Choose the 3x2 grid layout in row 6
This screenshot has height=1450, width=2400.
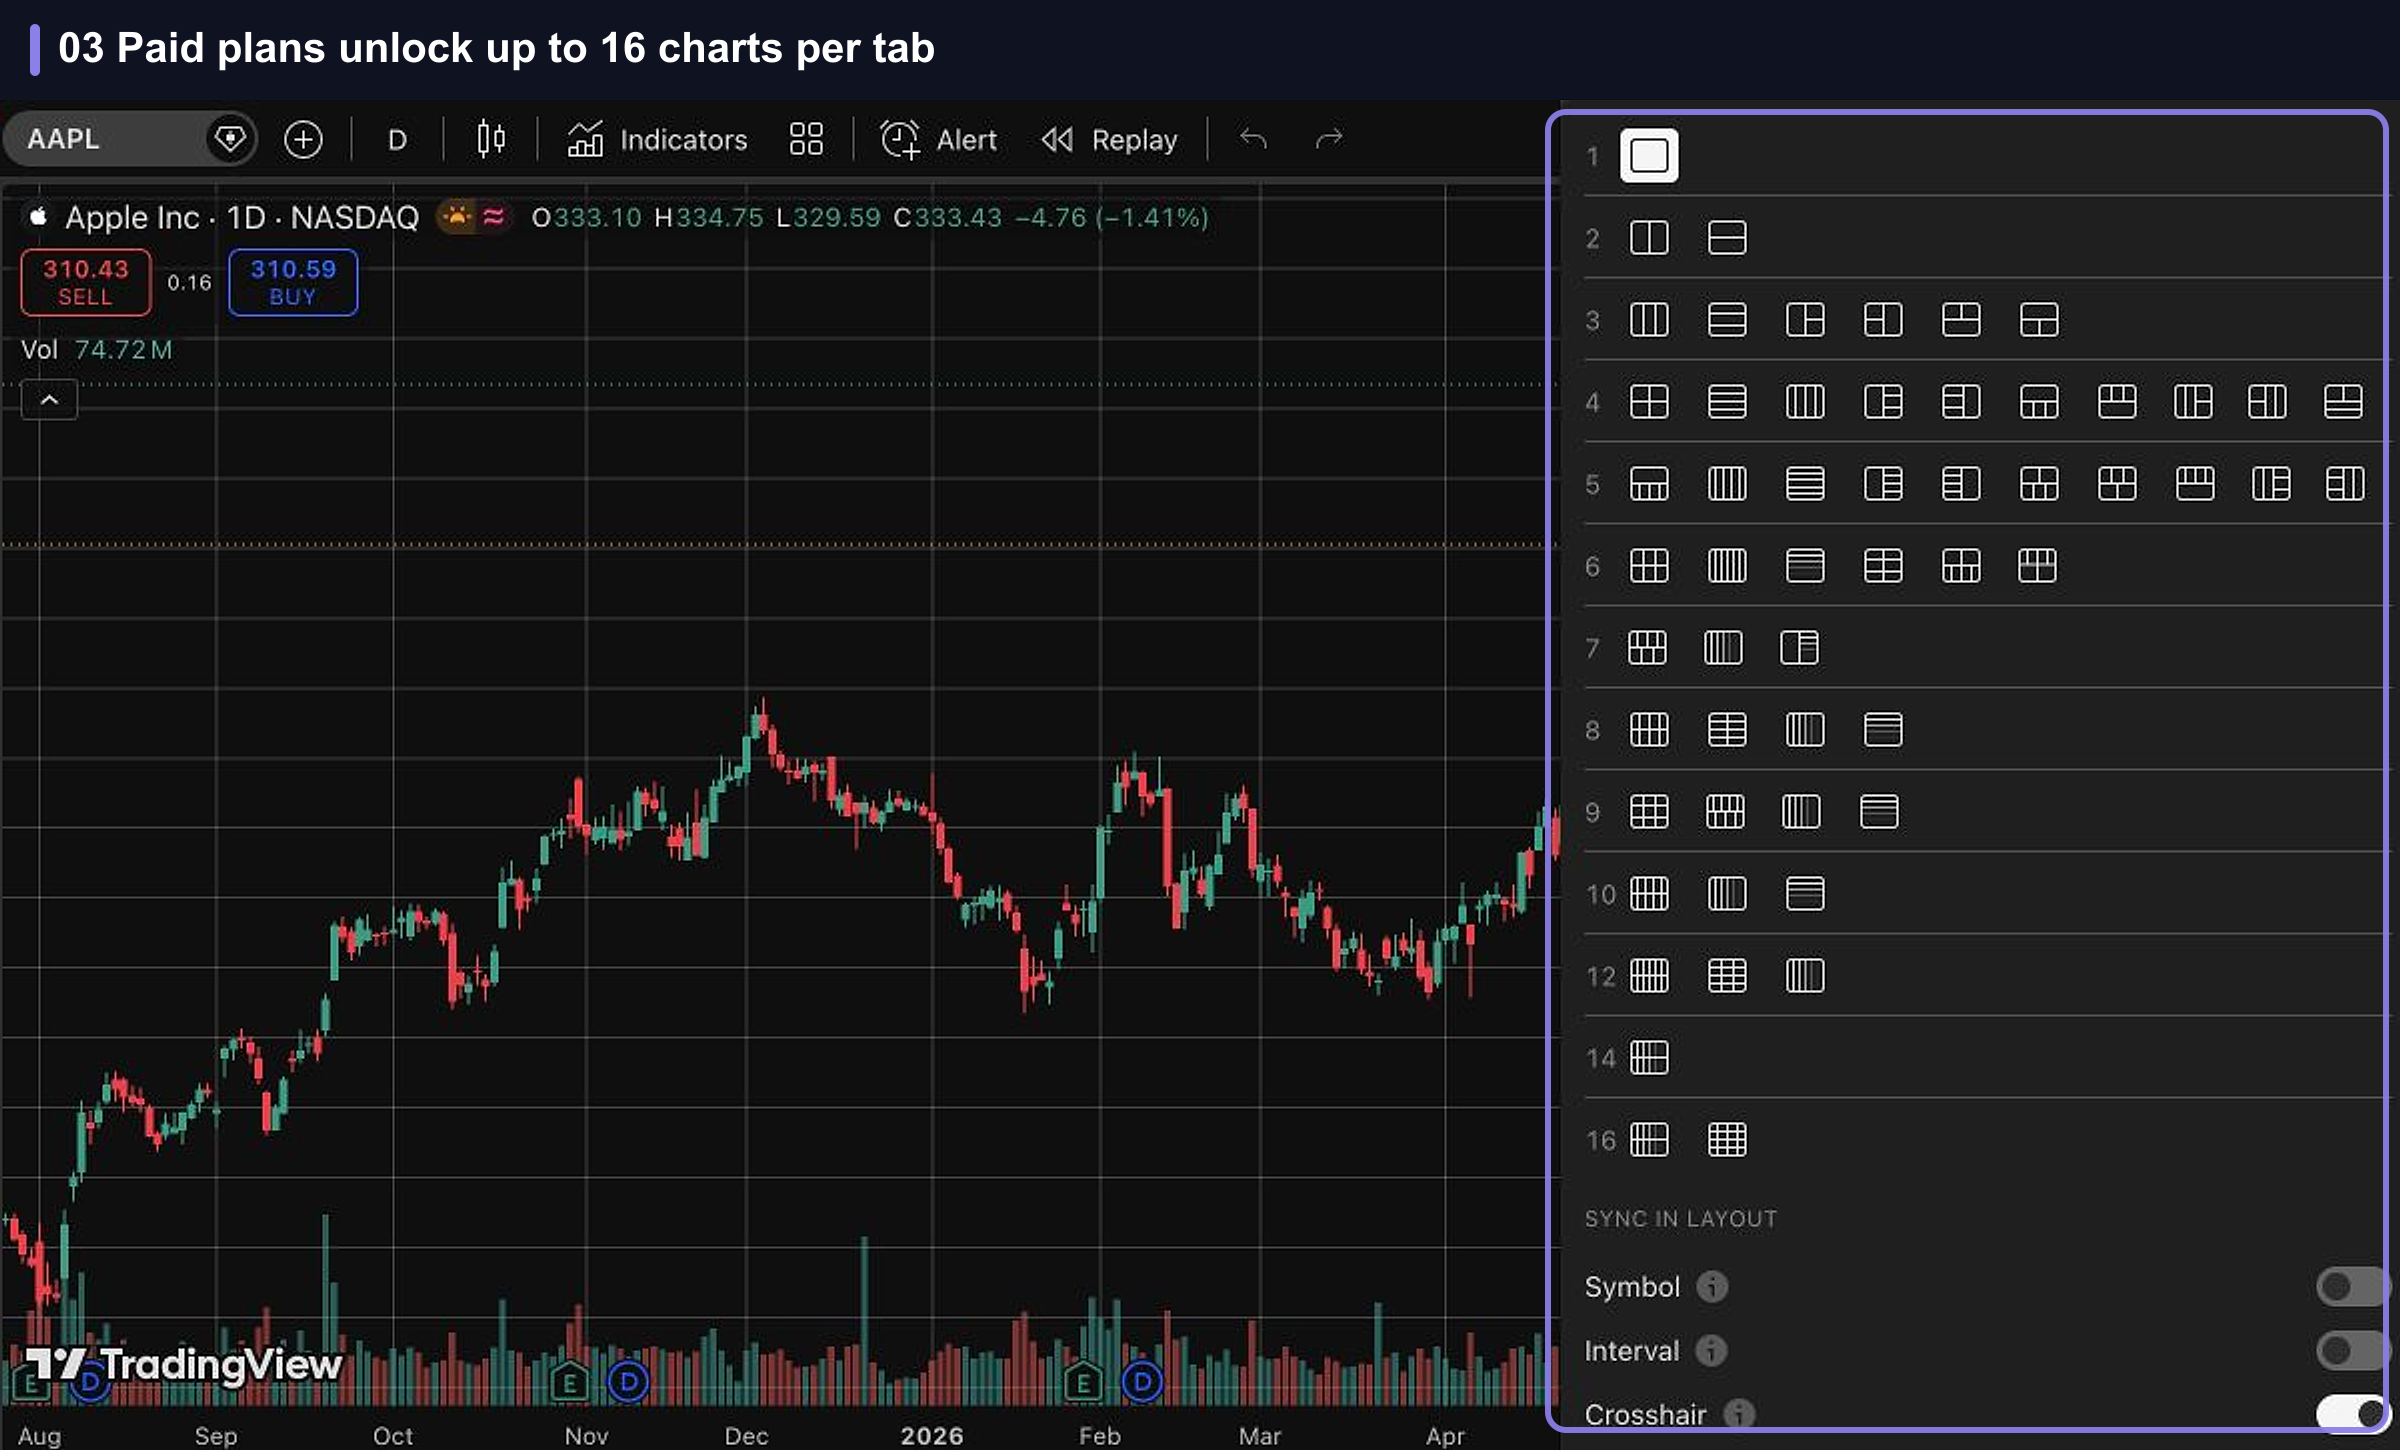point(1649,566)
